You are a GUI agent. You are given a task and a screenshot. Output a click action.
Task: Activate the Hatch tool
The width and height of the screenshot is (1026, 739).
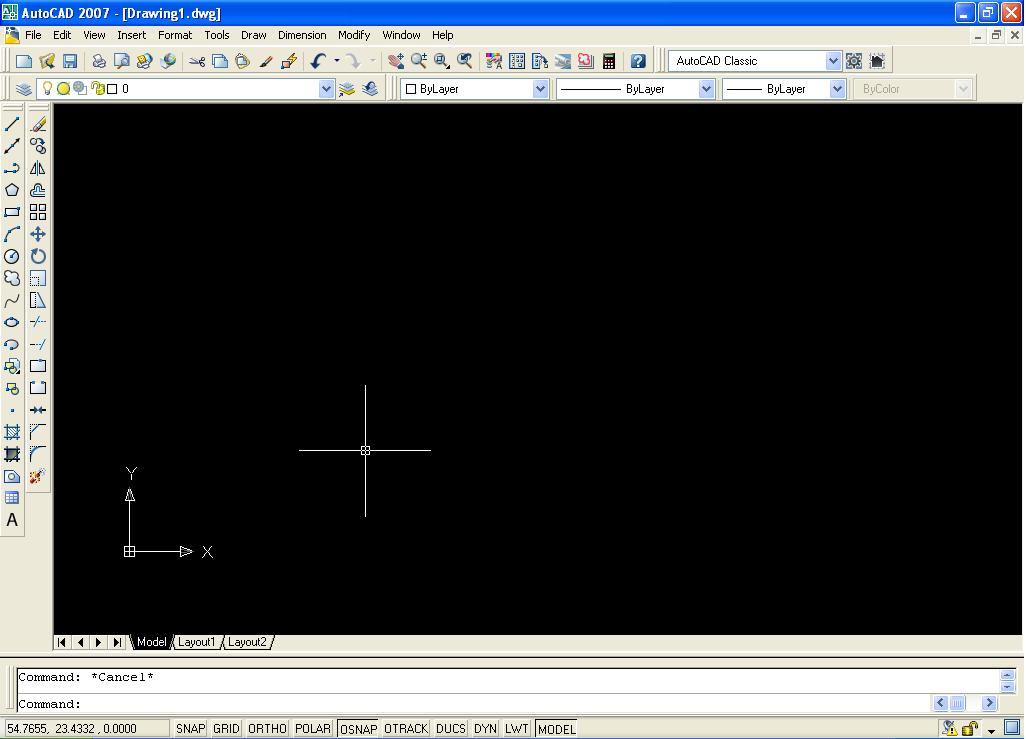(x=12, y=431)
